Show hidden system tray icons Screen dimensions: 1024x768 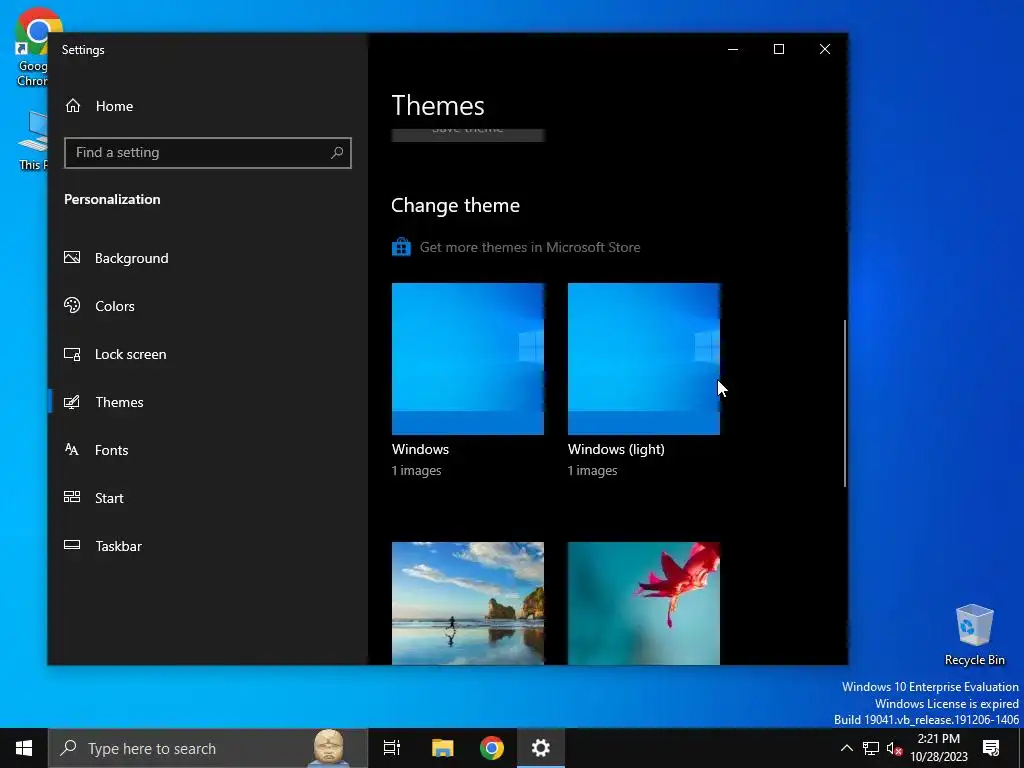point(846,748)
